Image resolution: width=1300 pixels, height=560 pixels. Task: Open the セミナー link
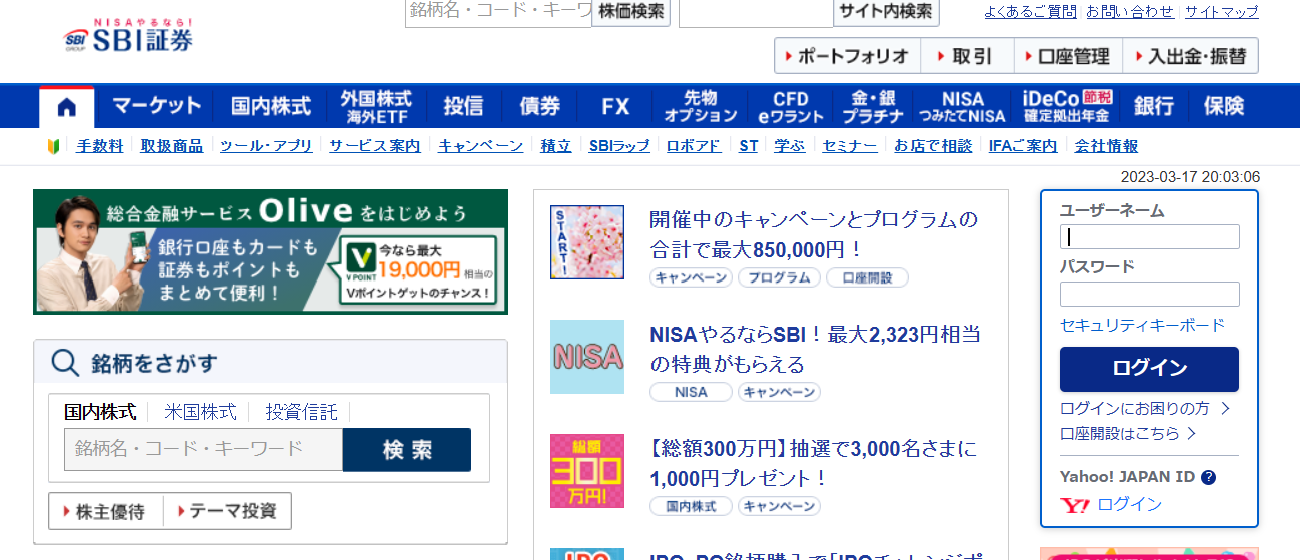[850, 146]
